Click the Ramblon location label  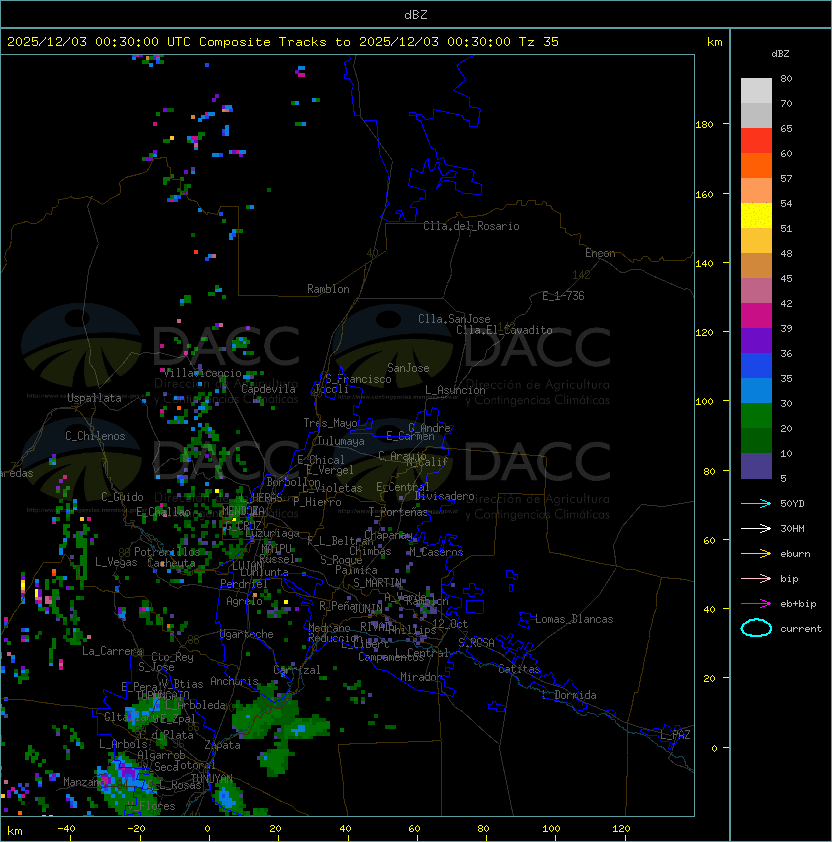(328, 289)
